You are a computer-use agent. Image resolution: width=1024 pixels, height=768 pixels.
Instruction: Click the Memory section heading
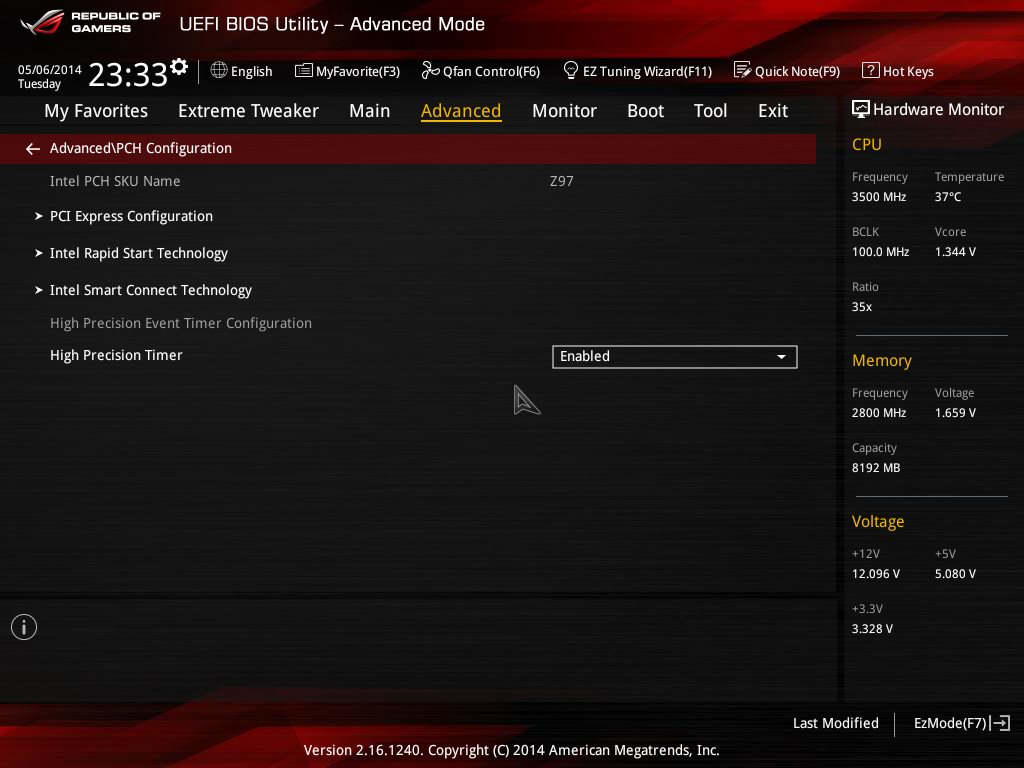click(882, 360)
